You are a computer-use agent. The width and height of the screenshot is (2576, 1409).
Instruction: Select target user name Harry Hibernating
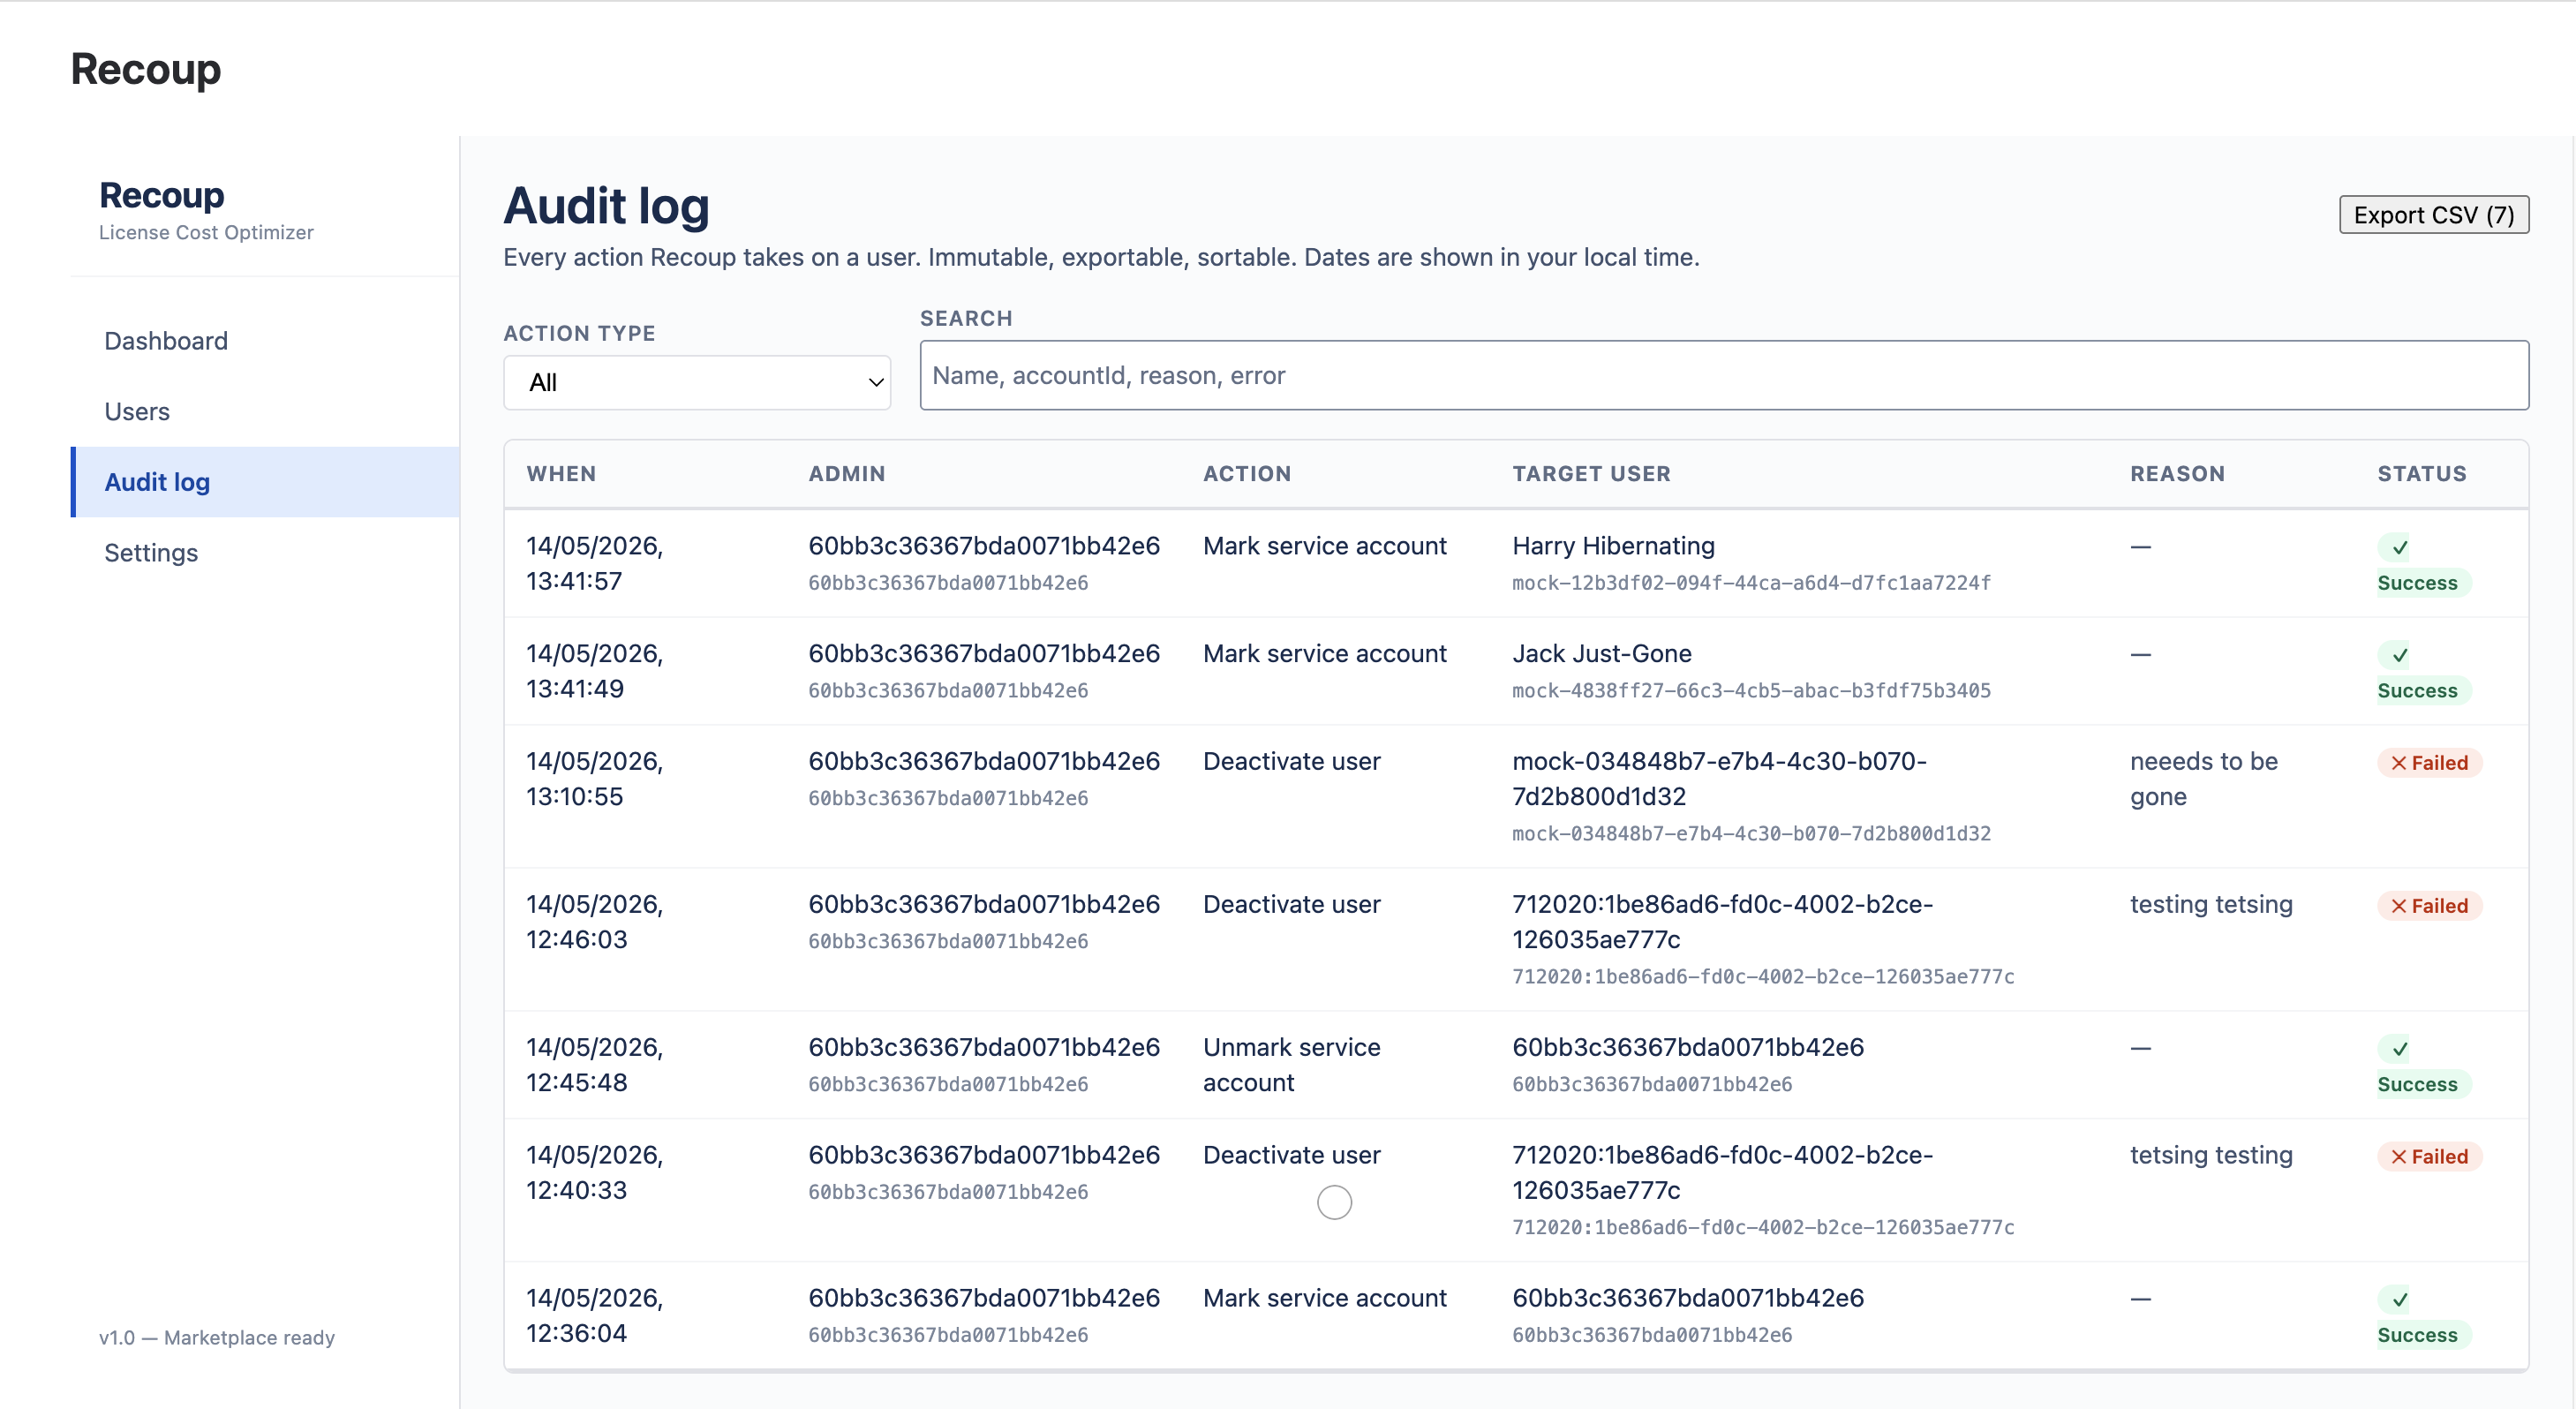tap(1613, 546)
